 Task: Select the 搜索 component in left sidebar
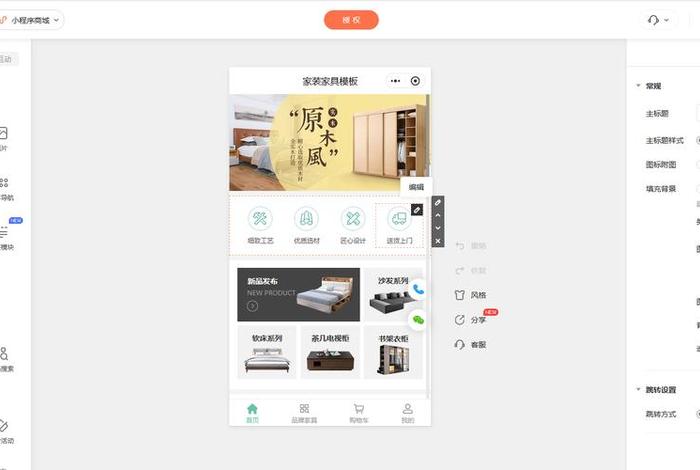tap(5, 360)
